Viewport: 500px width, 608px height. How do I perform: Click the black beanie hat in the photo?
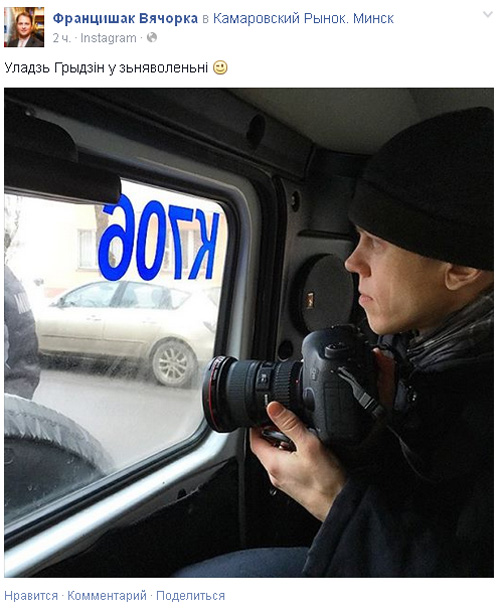[425, 190]
